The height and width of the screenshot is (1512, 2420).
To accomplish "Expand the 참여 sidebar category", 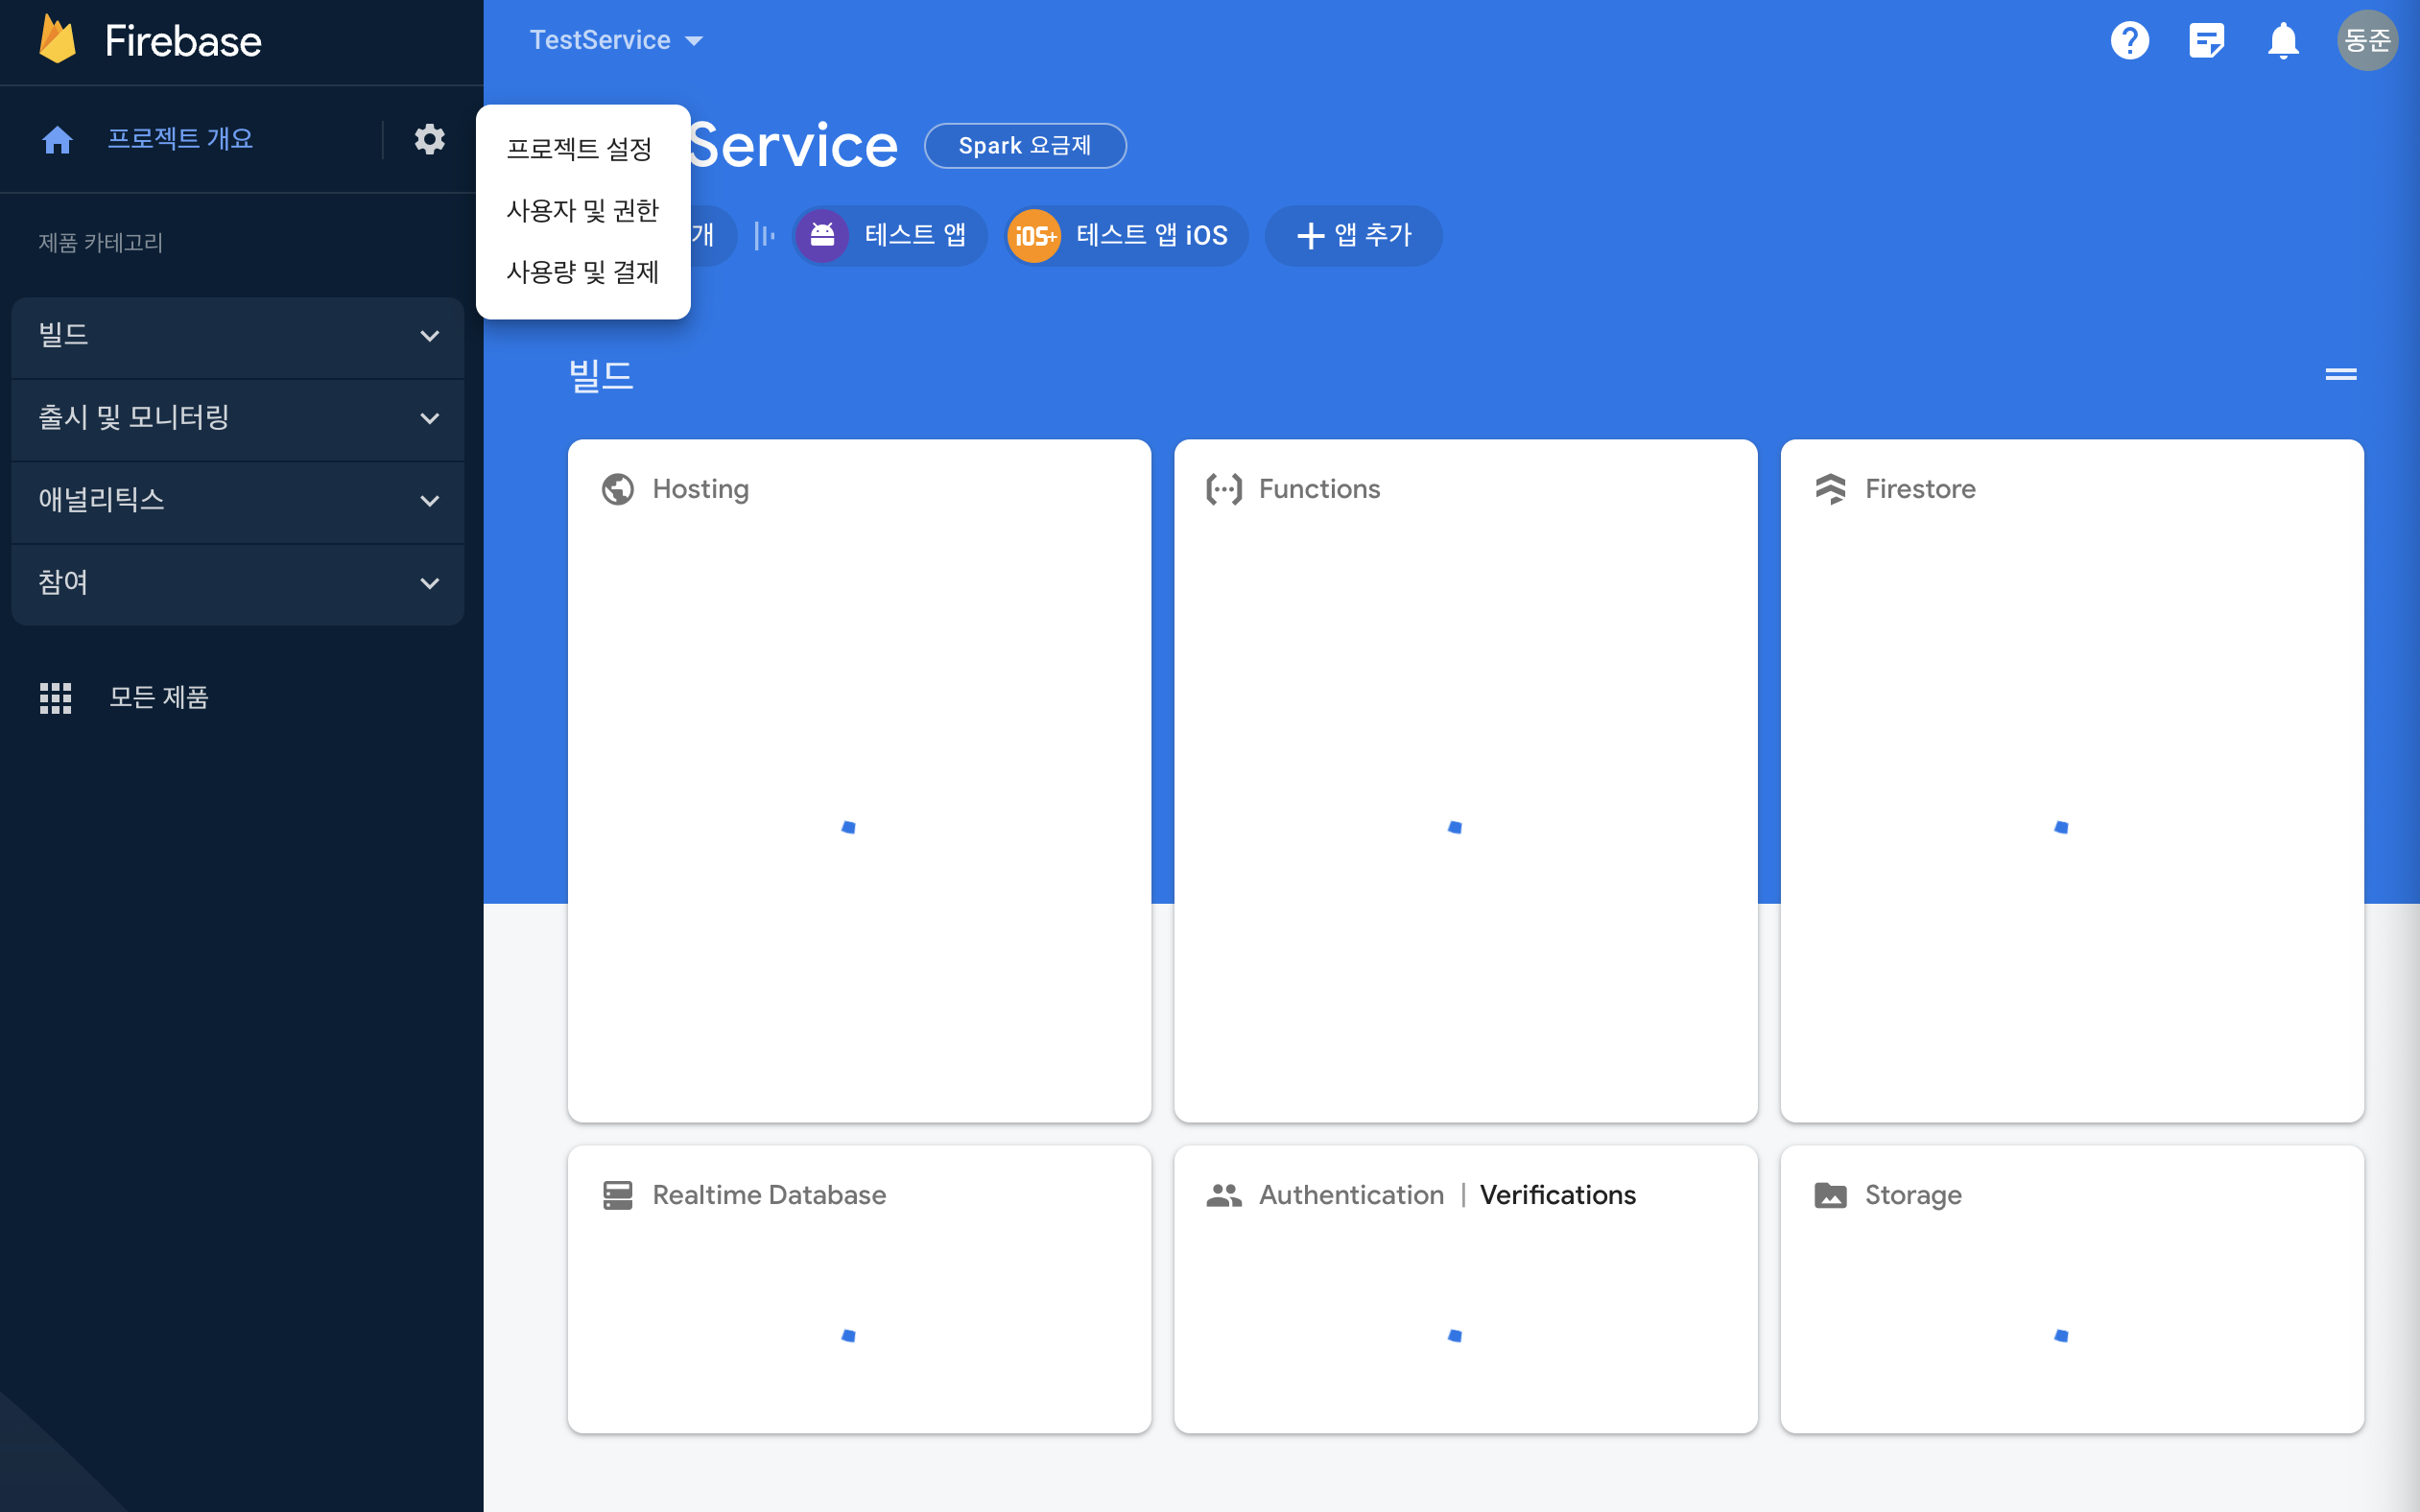I will [238, 584].
